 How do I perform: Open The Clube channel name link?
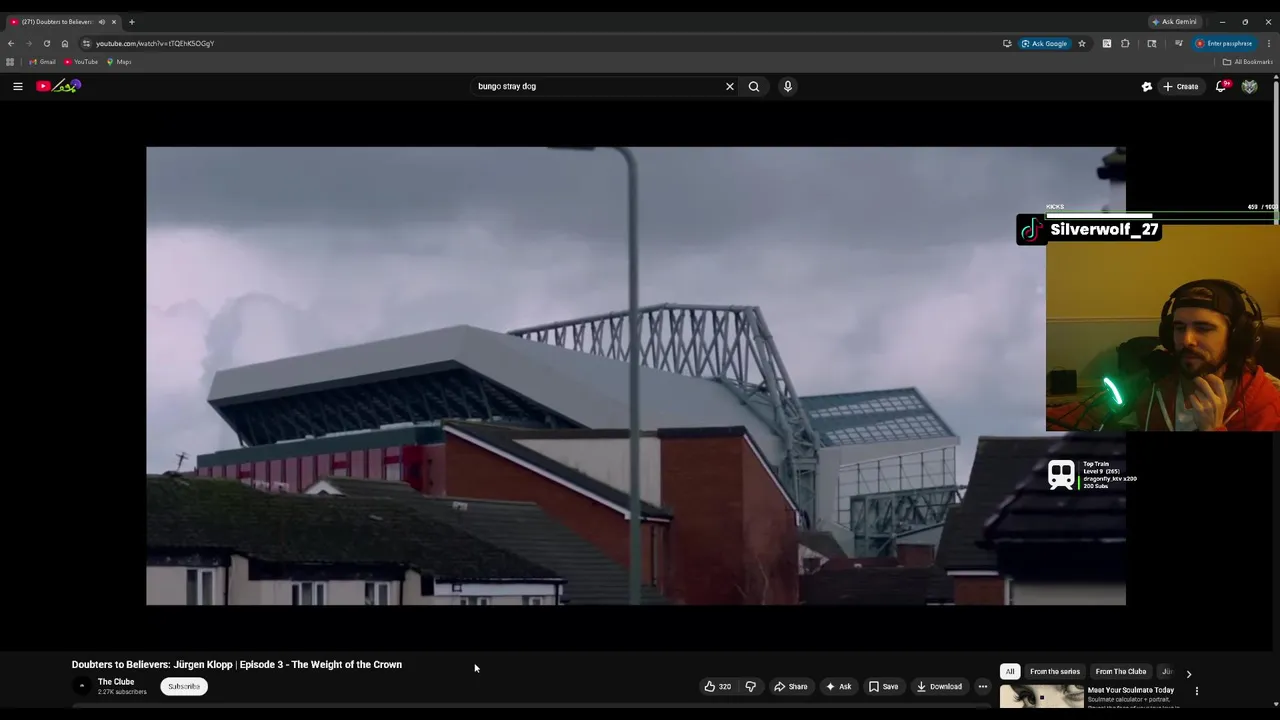click(116, 682)
